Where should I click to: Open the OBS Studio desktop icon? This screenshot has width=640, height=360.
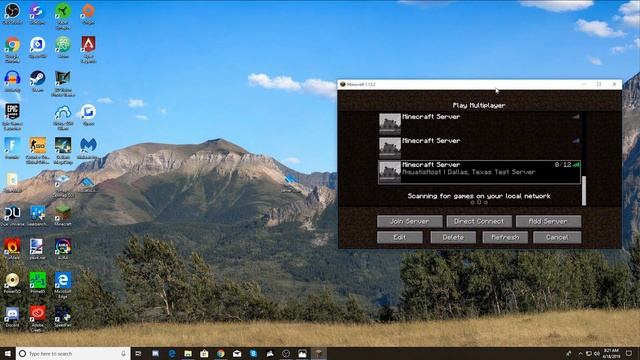click(x=12, y=13)
